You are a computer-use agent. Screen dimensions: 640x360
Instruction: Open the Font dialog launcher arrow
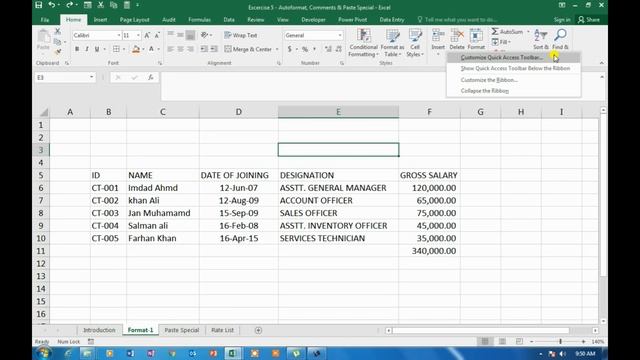click(160, 63)
